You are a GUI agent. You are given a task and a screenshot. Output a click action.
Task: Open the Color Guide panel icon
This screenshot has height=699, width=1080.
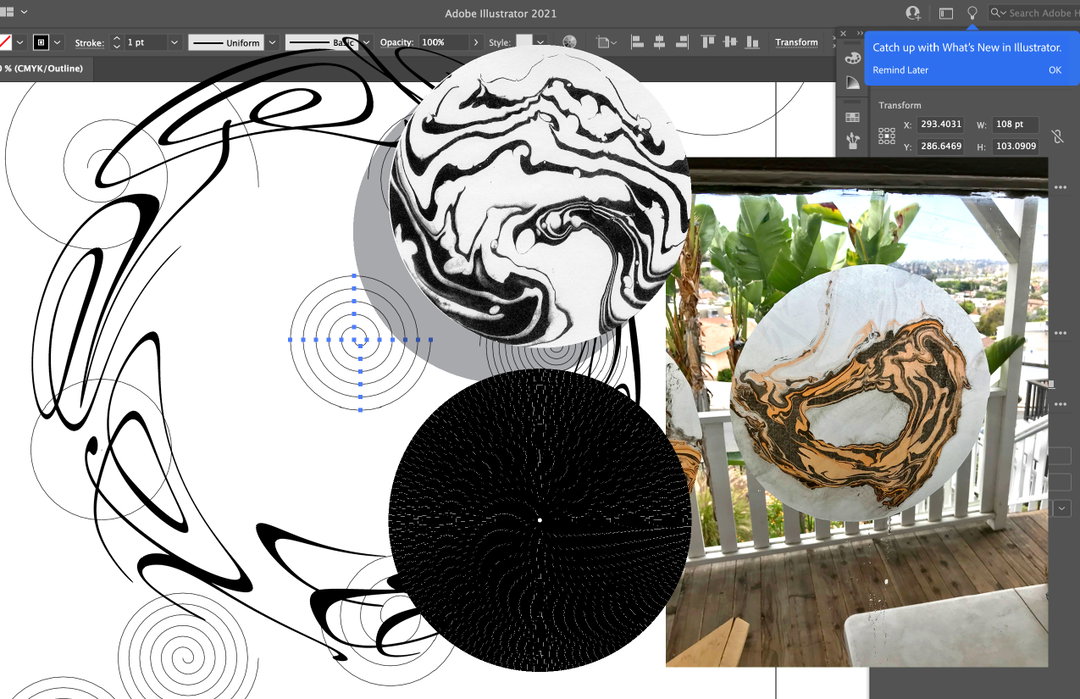click(x=853, y=83)
